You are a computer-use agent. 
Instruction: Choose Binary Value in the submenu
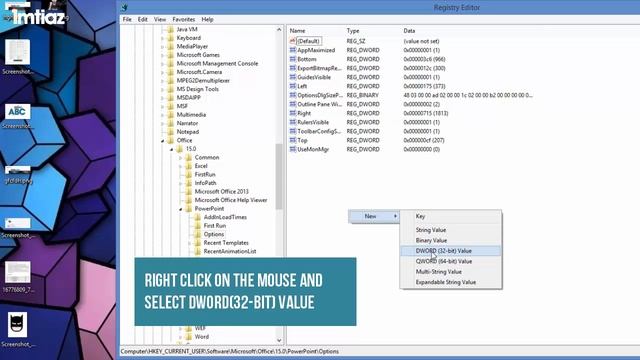pyautogui.click(x=451, y=240)
